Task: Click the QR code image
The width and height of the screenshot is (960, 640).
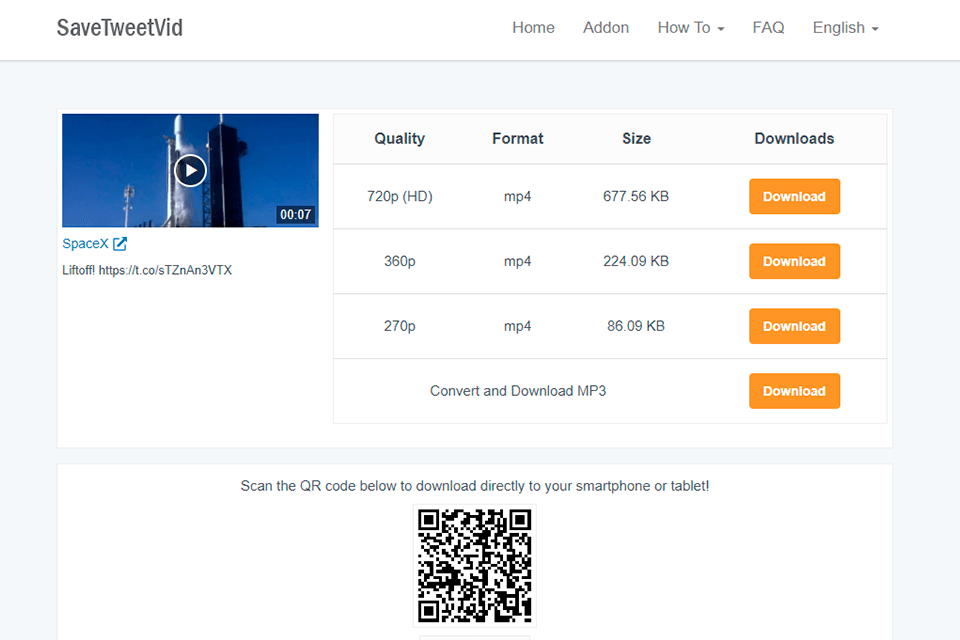Action: click(x=474, y=566)
